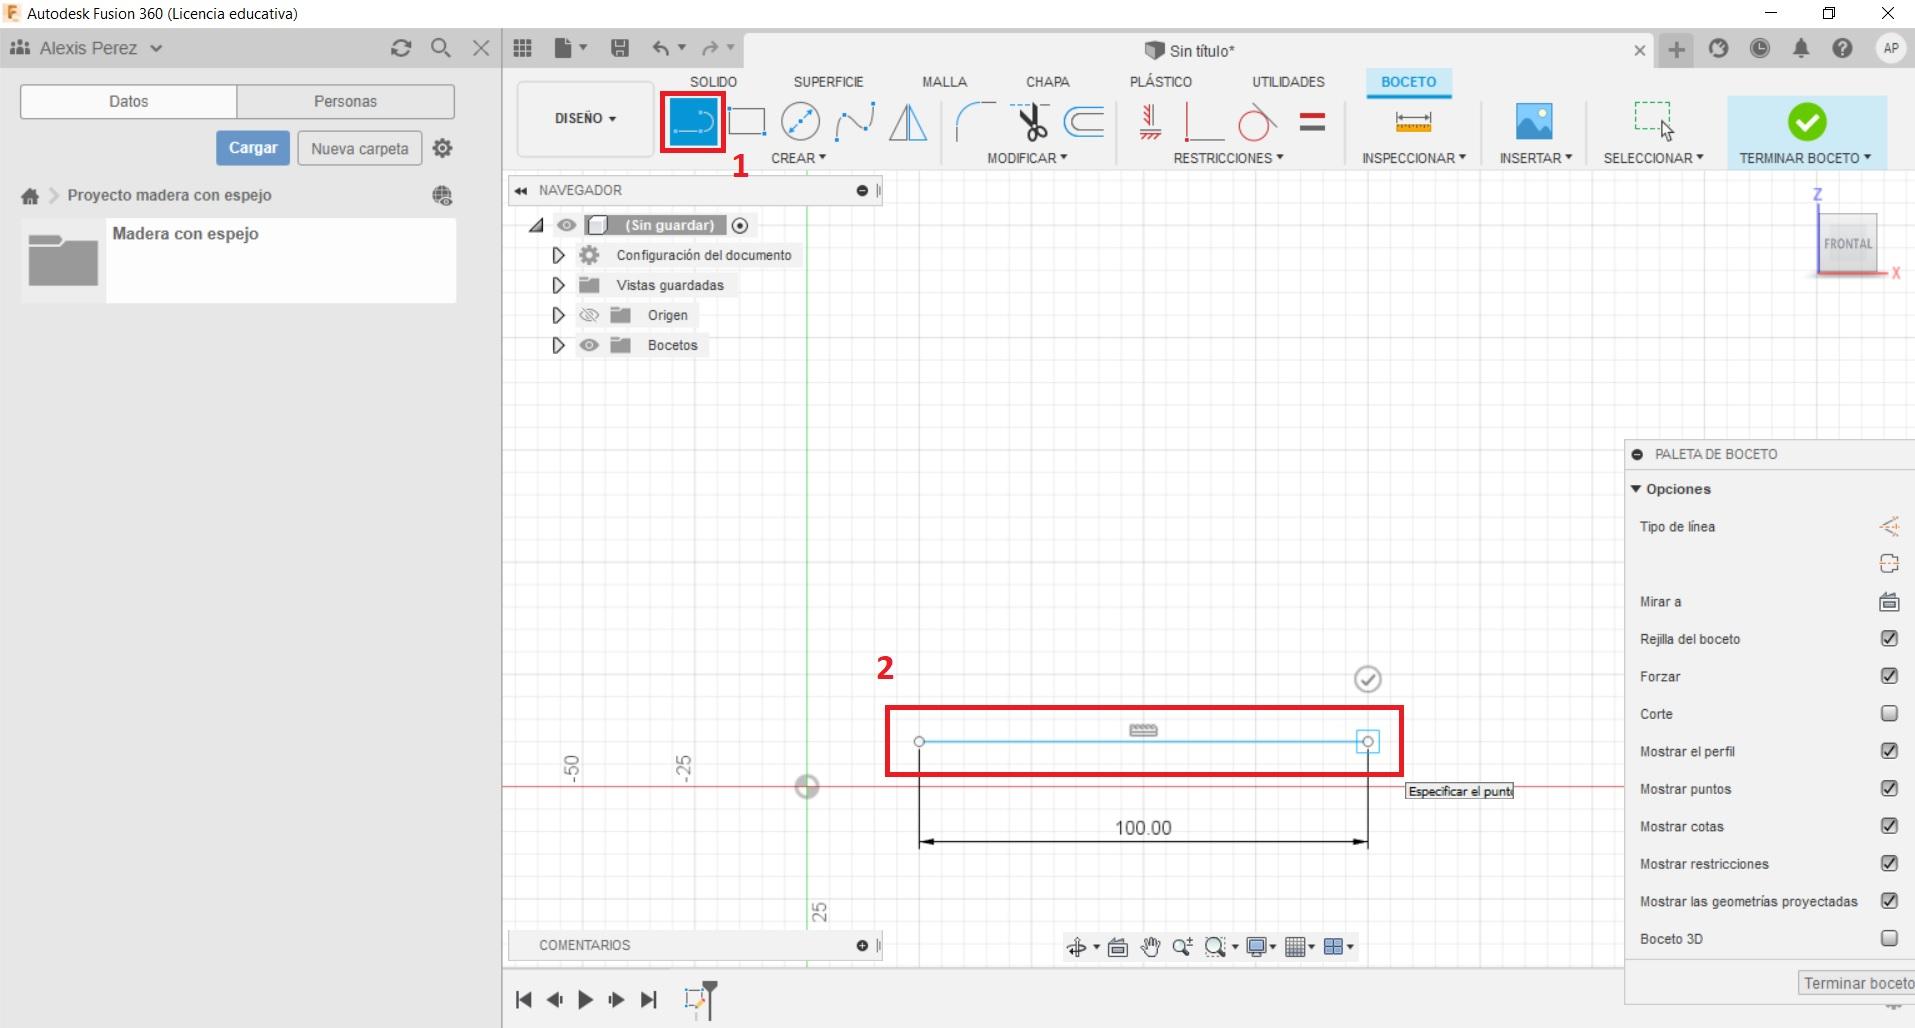1915x1028 pixels.
Task: Select the Fillet modify tool
Action: (x=975, y=122)
